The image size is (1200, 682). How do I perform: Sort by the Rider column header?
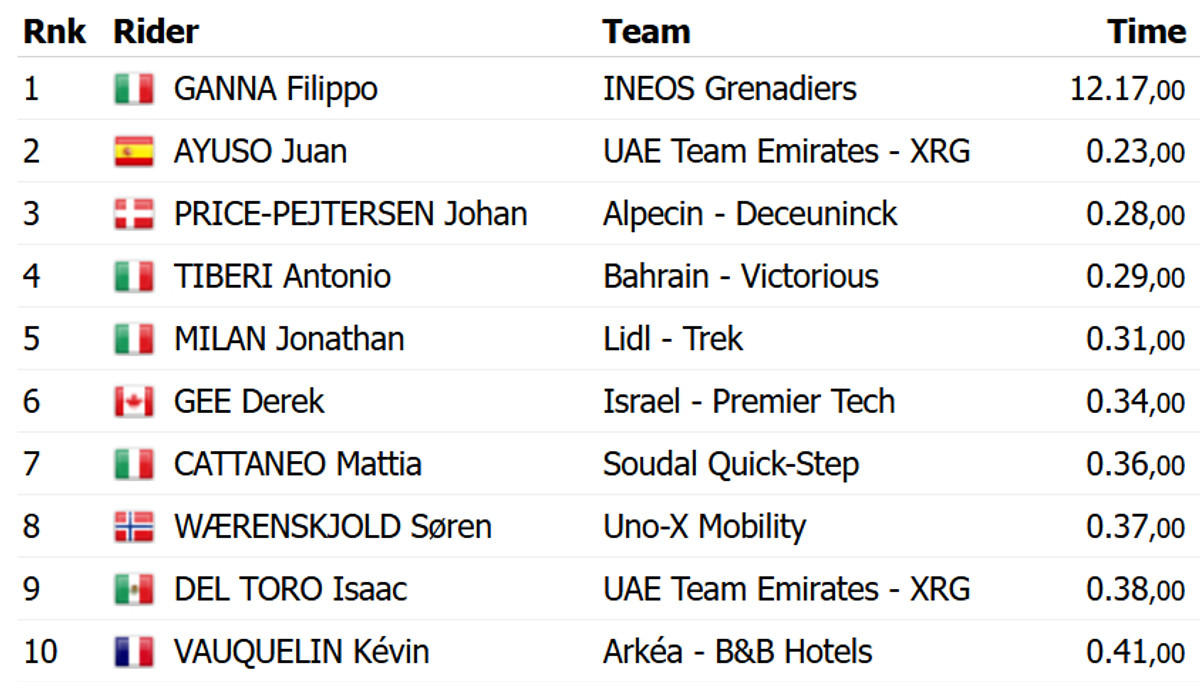(156, 31)
